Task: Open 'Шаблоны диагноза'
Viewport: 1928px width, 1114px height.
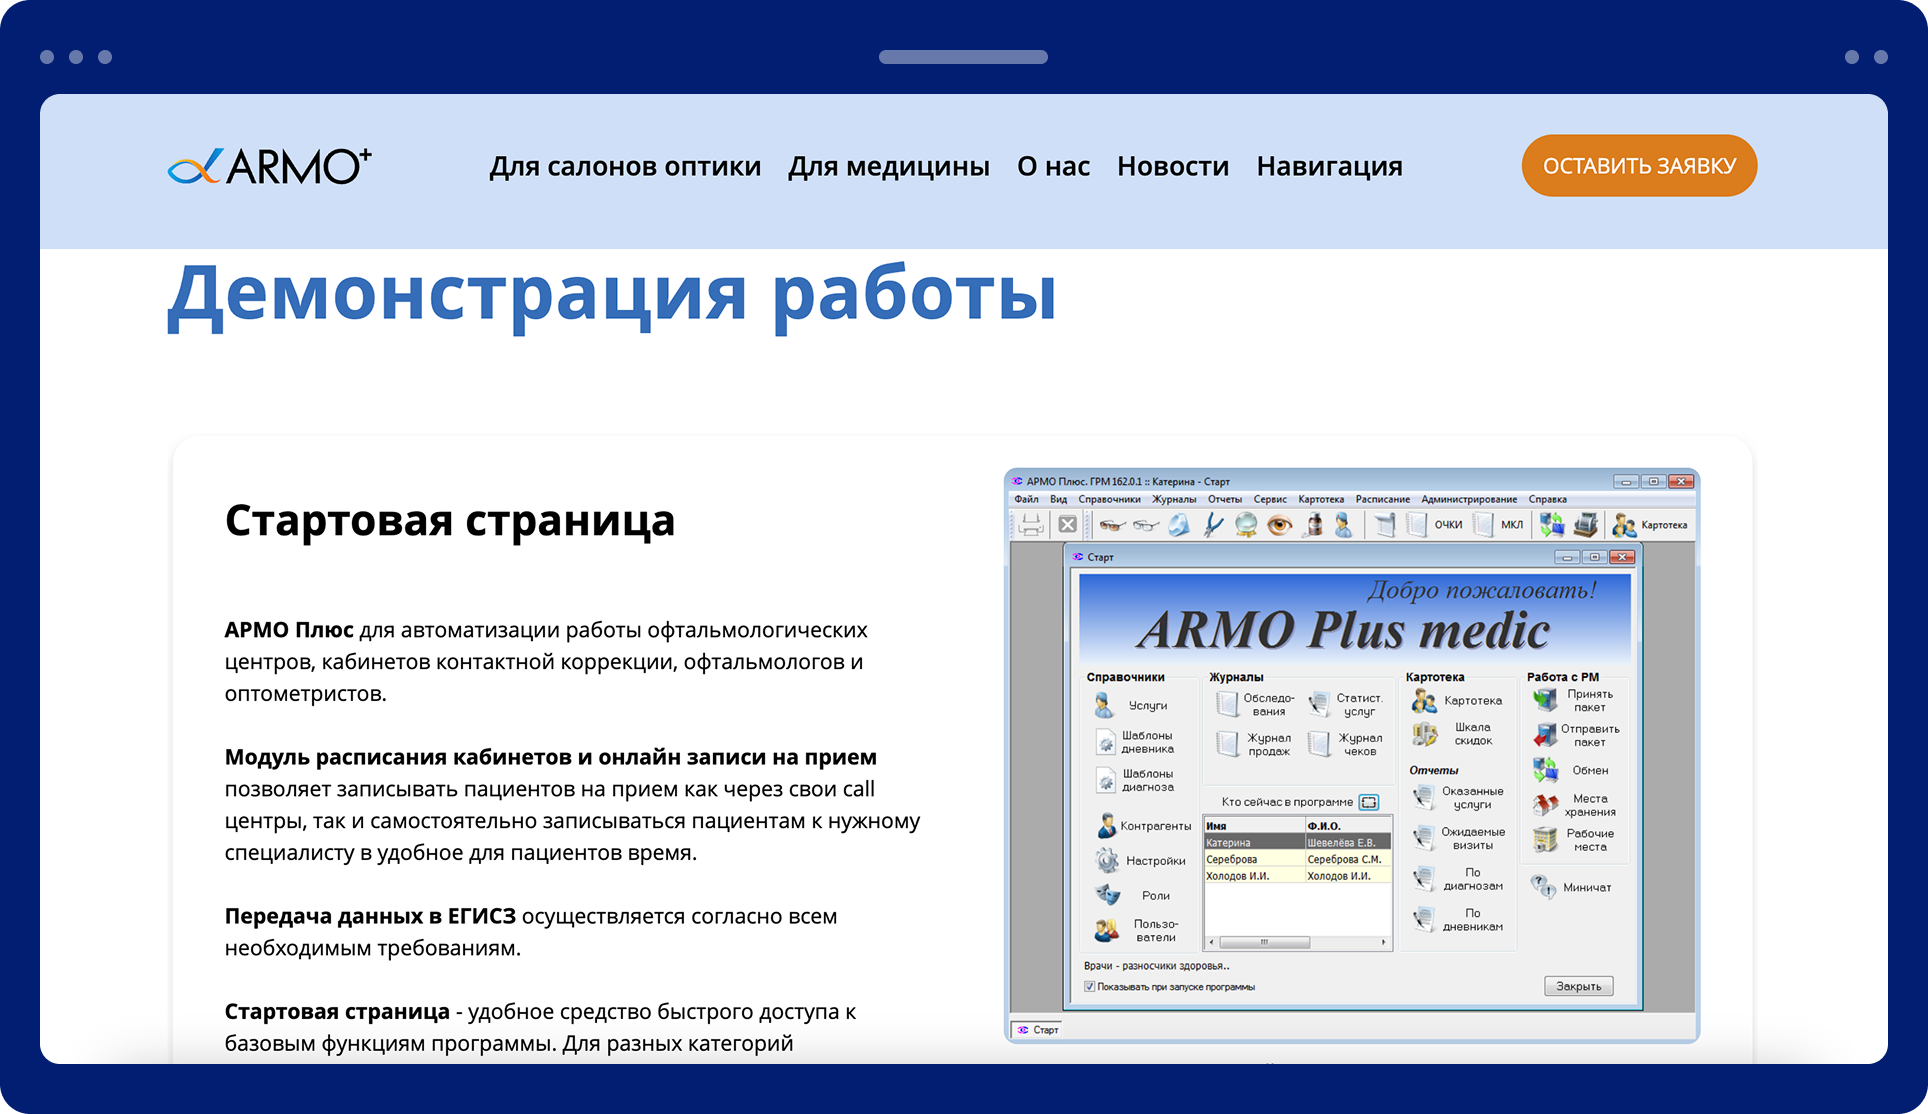Action: click(1136, 780)
